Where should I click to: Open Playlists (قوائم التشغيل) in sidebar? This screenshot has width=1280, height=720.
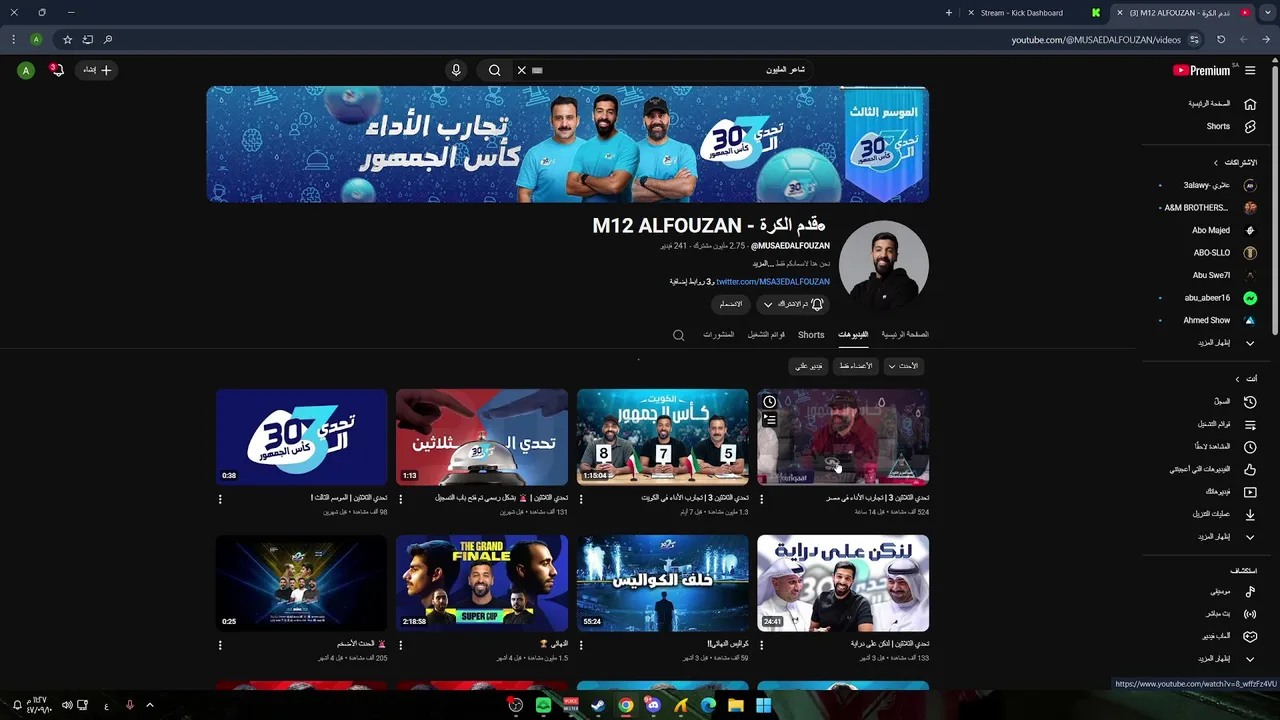pos(1227,424)
